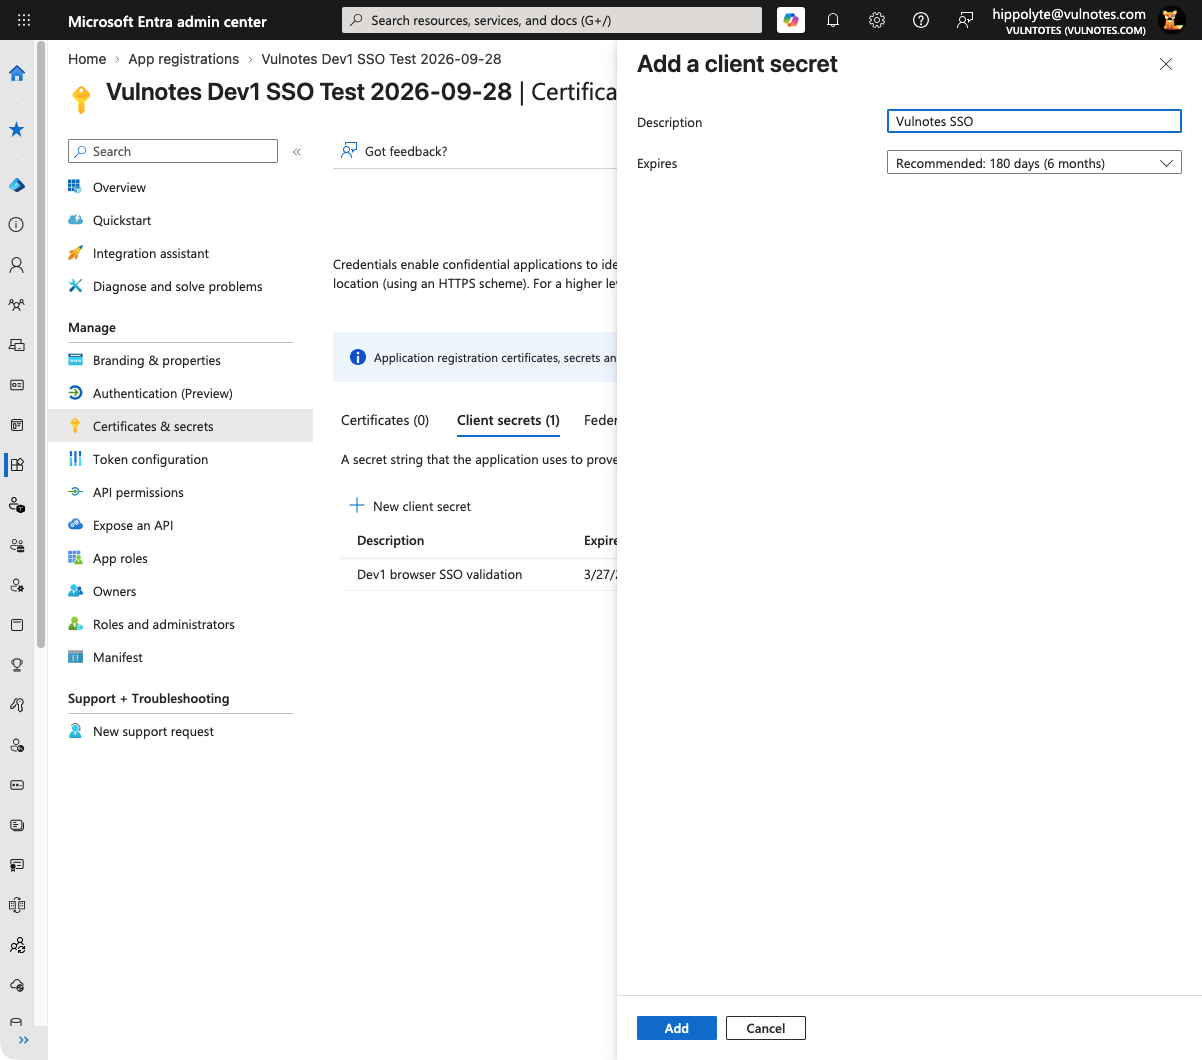1202x1060 pixels.
Task: Switch to the Client secrets (1) tab
Action: pyautogui.click(x=508, y=420)
